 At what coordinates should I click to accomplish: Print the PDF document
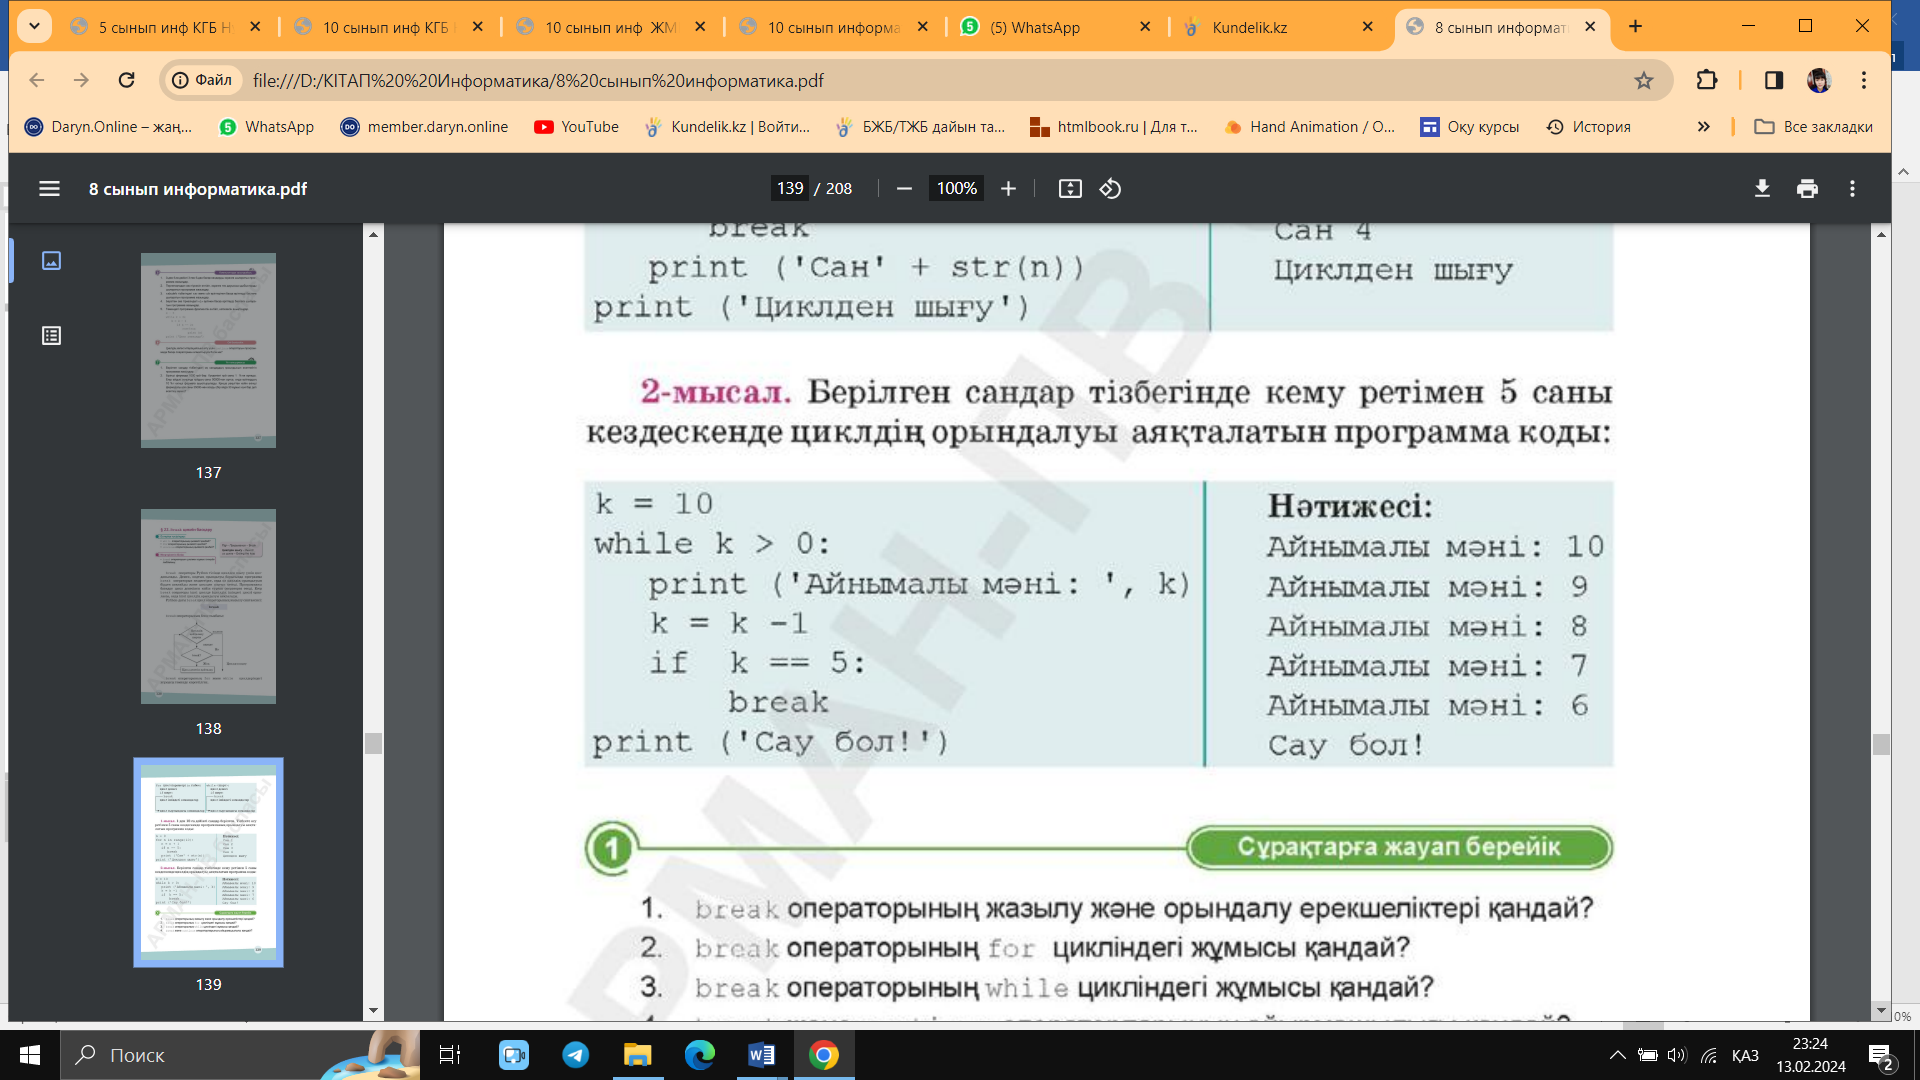pyautogui.click(x=1807, y=188)
